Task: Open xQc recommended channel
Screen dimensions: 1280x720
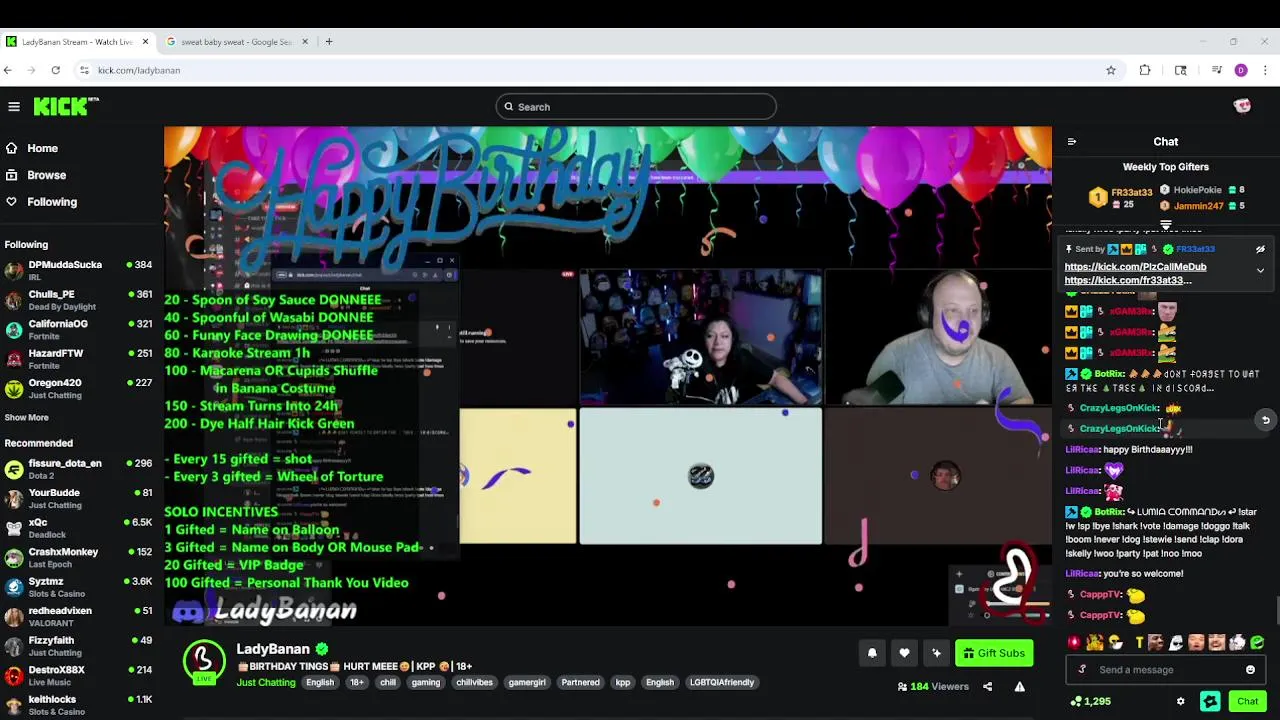Action: coord(78,528)
